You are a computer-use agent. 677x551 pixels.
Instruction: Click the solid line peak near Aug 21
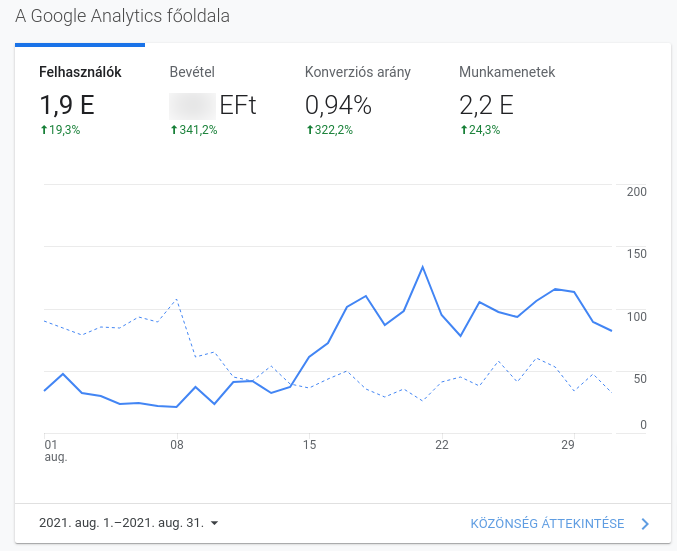coord(422,267)
